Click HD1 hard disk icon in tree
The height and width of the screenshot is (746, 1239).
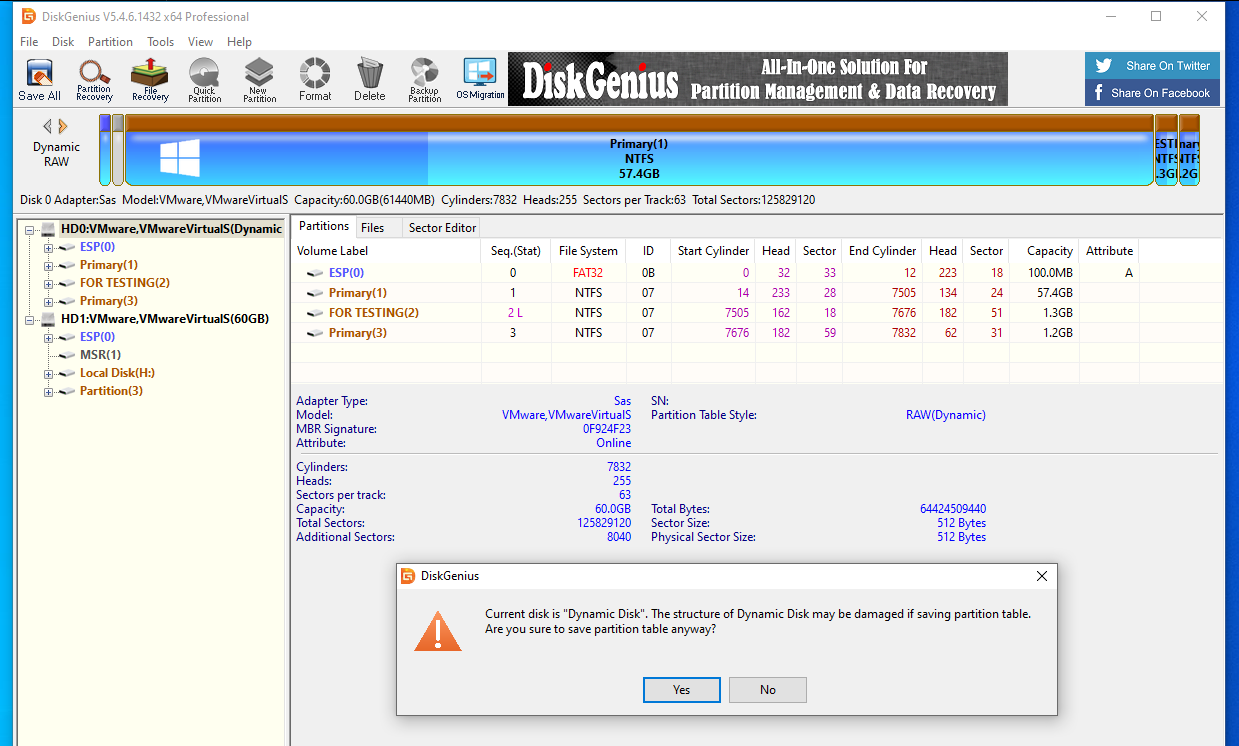click(48, 319)
